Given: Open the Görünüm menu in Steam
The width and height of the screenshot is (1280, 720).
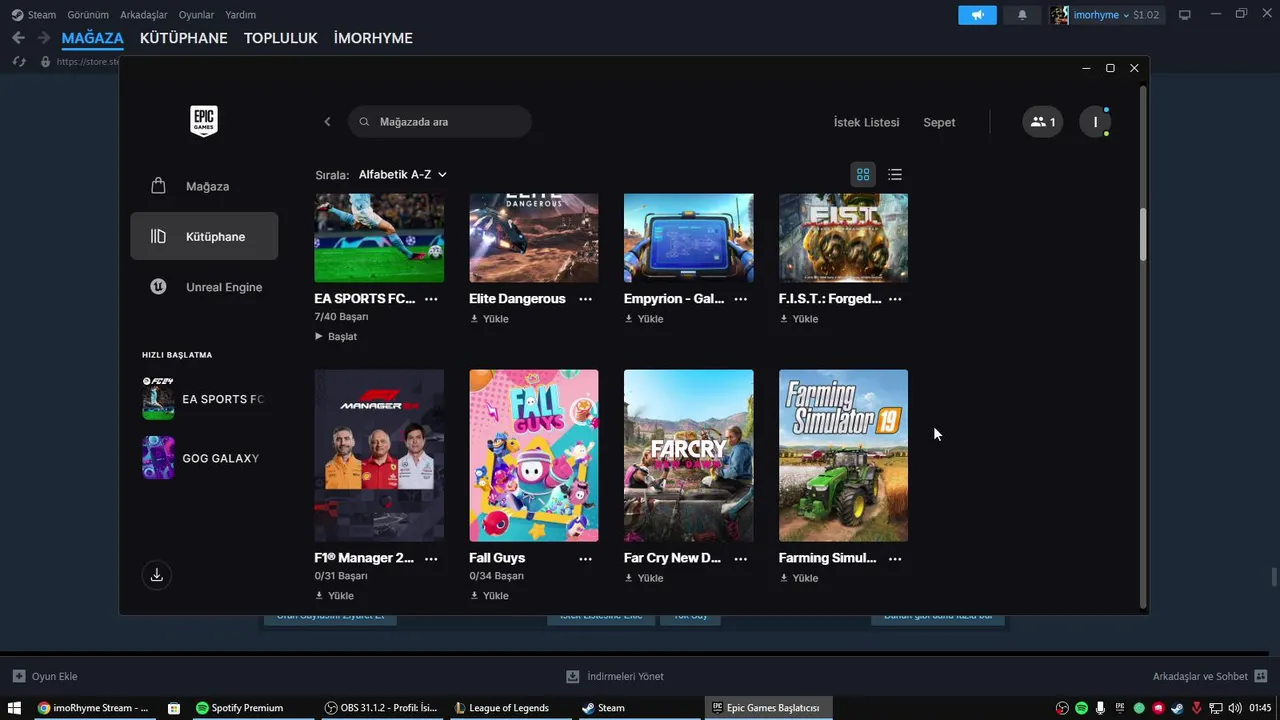Looking at the screenshot, I should pyautogui.click(x=88, y=15).
